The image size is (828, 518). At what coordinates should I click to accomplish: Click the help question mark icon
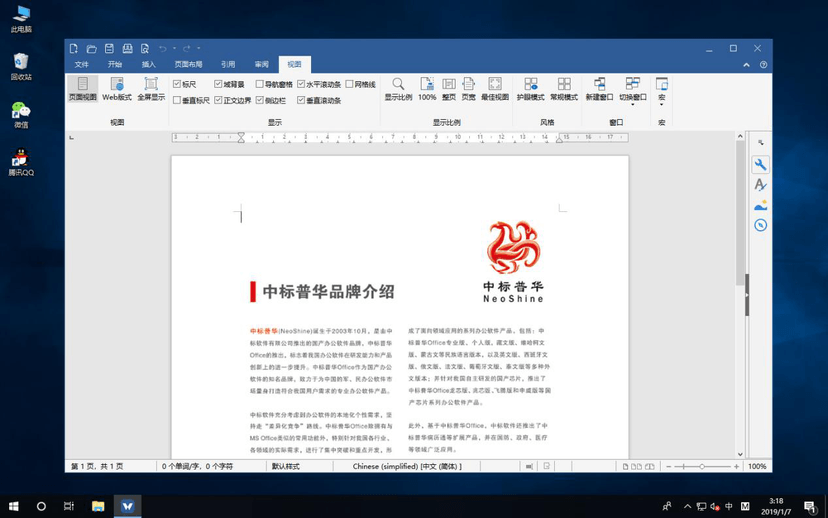(x=764, y=65)
